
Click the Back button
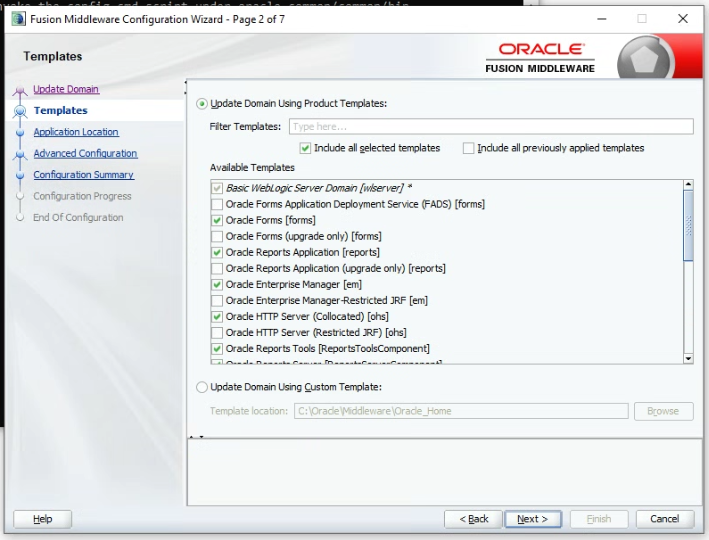473,519
